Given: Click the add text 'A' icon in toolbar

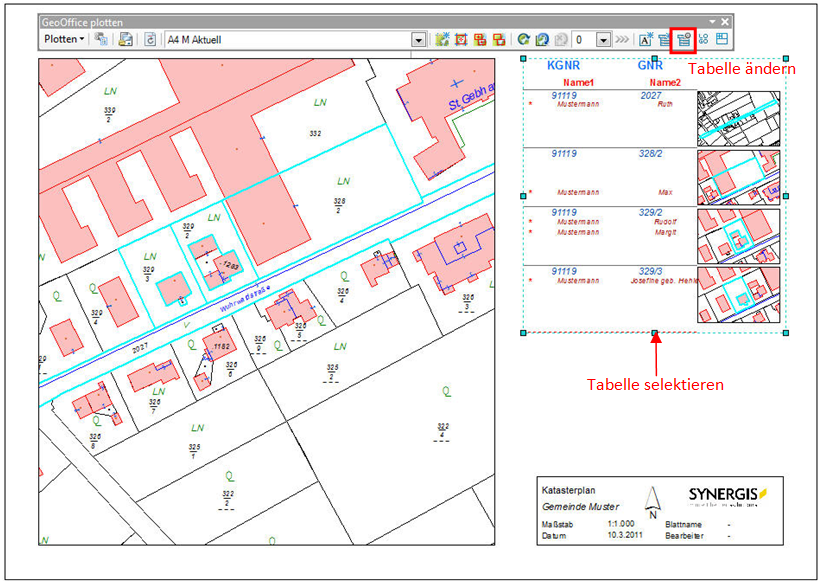Looking at the screenshot, I should 646,40.
